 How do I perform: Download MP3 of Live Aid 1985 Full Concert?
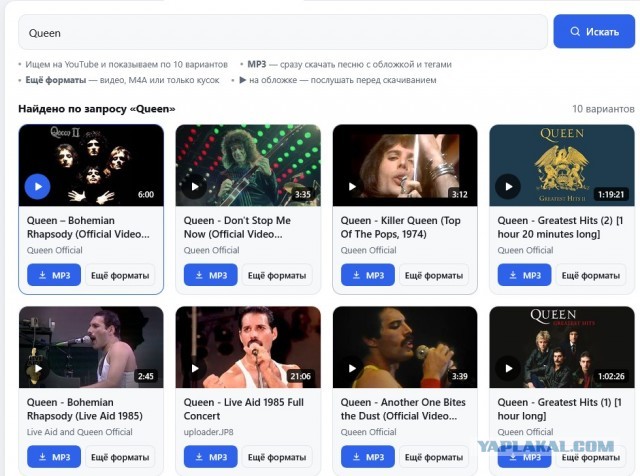point(211,457)
